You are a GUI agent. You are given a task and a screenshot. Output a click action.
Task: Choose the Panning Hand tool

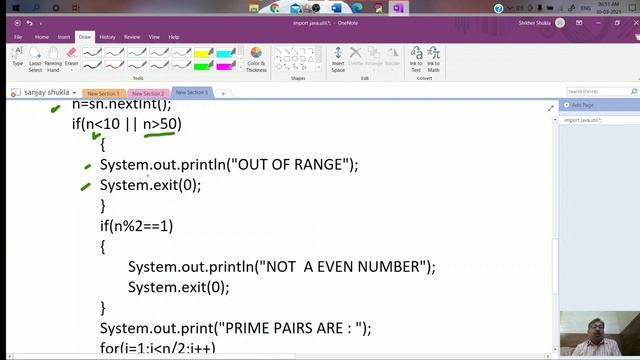[53, 60]
